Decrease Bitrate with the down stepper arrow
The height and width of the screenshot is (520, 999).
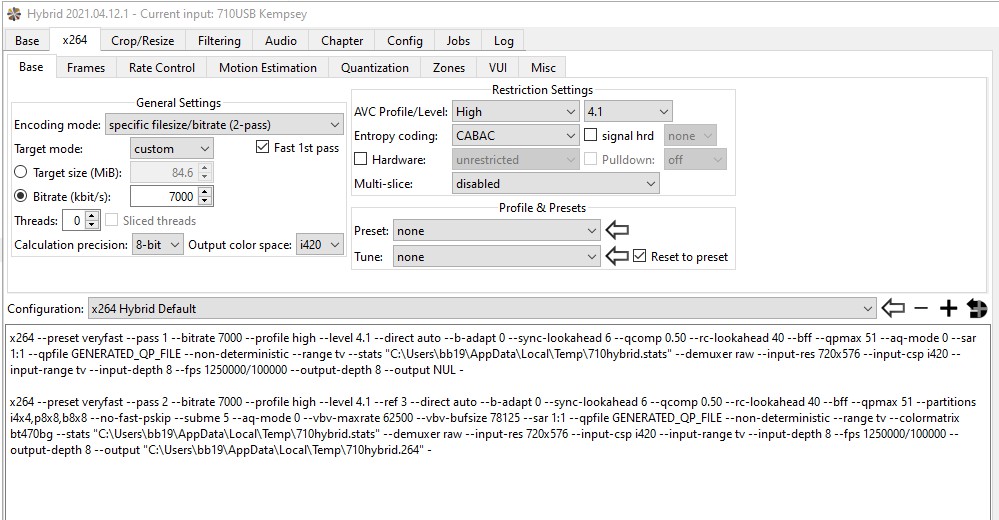205,201
